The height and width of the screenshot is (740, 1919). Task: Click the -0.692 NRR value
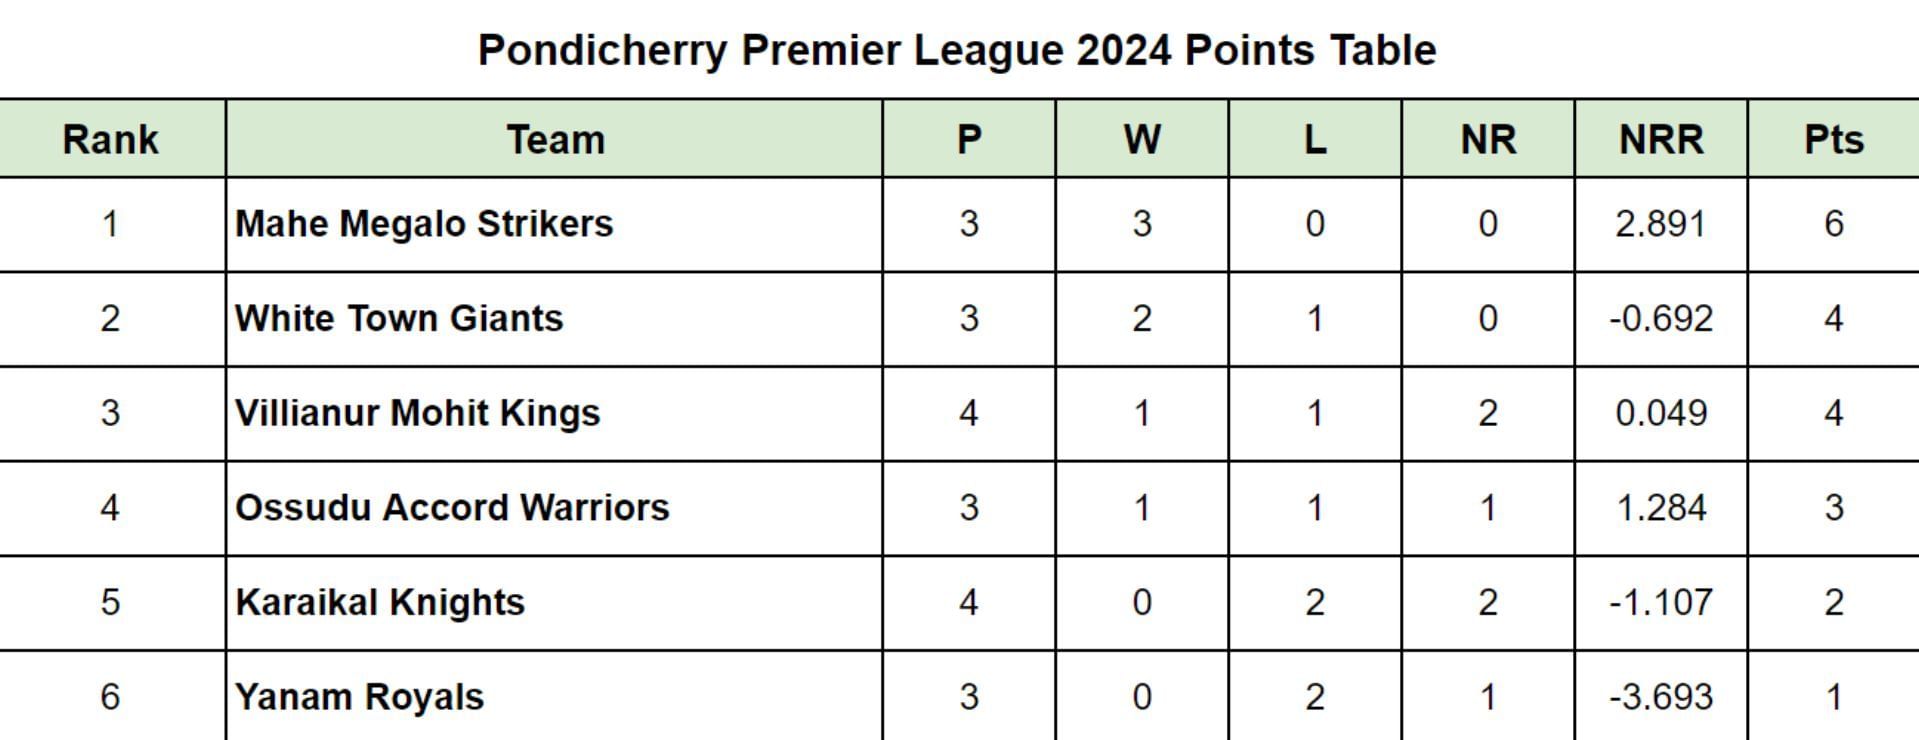pyautogui.click(x=1660, y=319)
